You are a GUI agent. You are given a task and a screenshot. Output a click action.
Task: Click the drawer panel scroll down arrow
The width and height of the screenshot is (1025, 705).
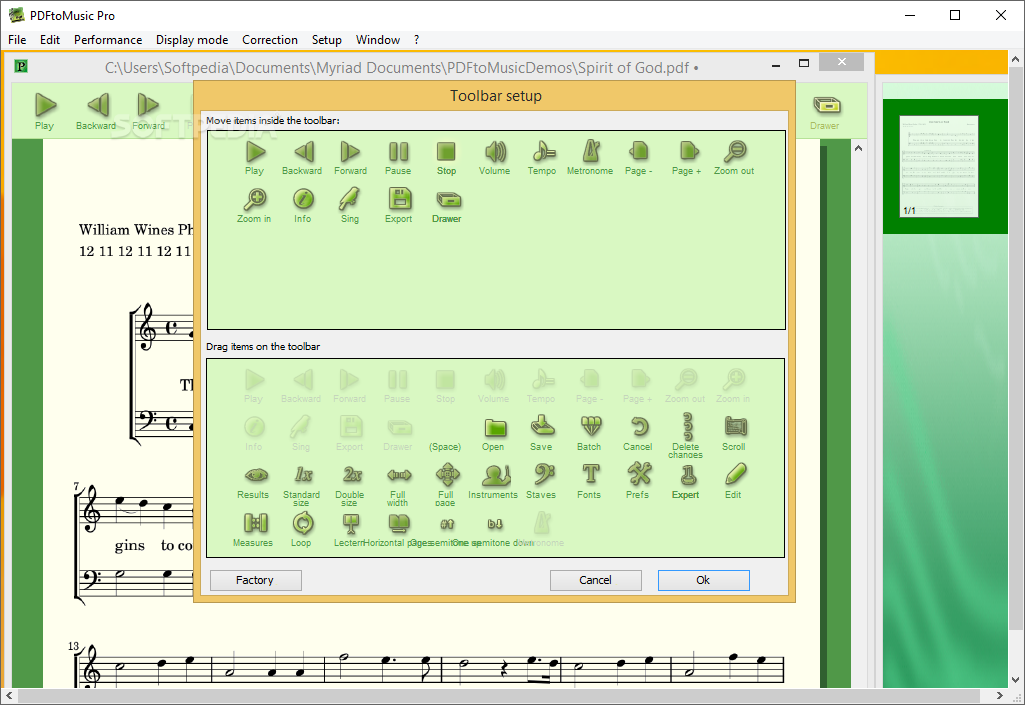coord(1015,680)
